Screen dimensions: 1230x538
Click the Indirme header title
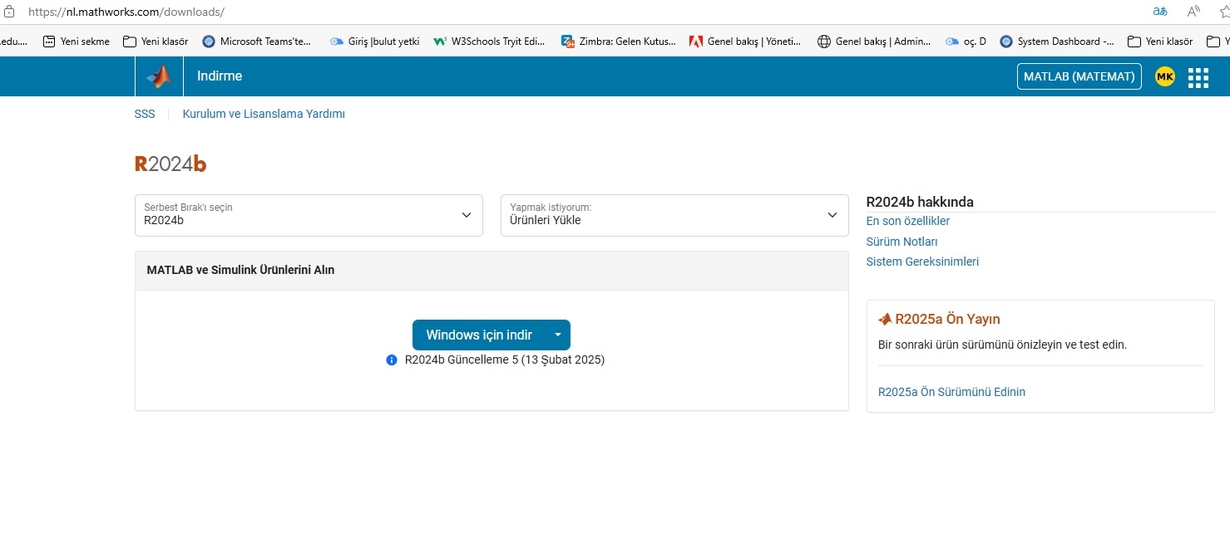220,76
